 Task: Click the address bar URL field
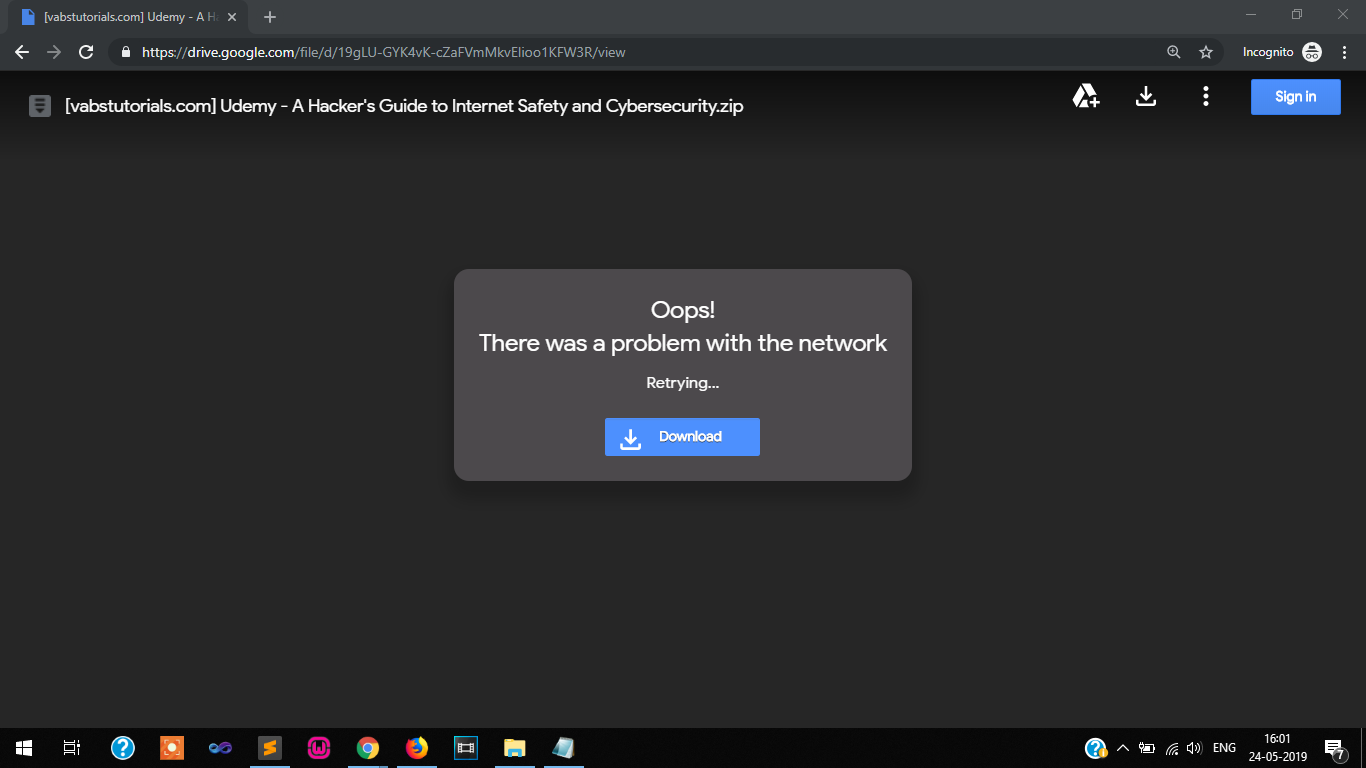[640, 52]
